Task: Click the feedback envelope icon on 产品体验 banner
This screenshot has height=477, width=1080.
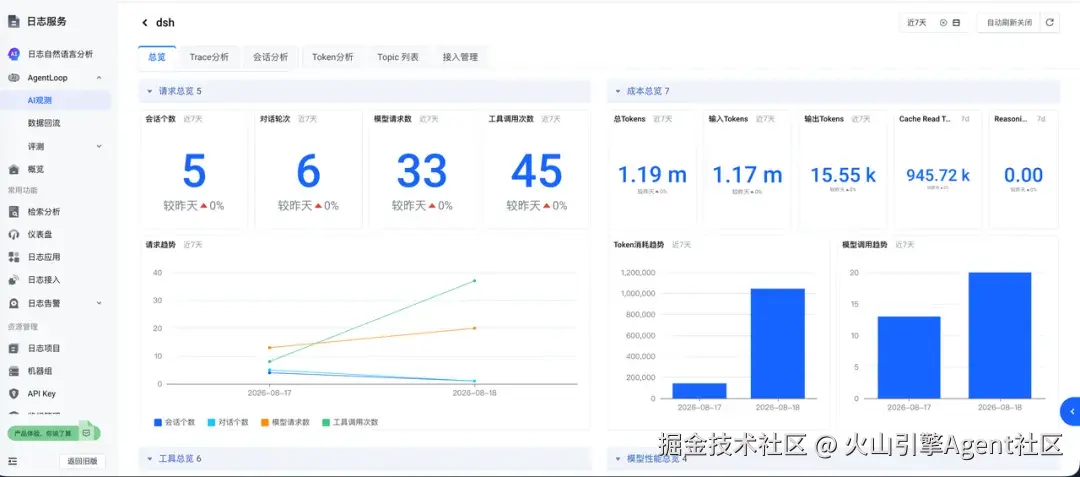Action: [x=86, y=433]
